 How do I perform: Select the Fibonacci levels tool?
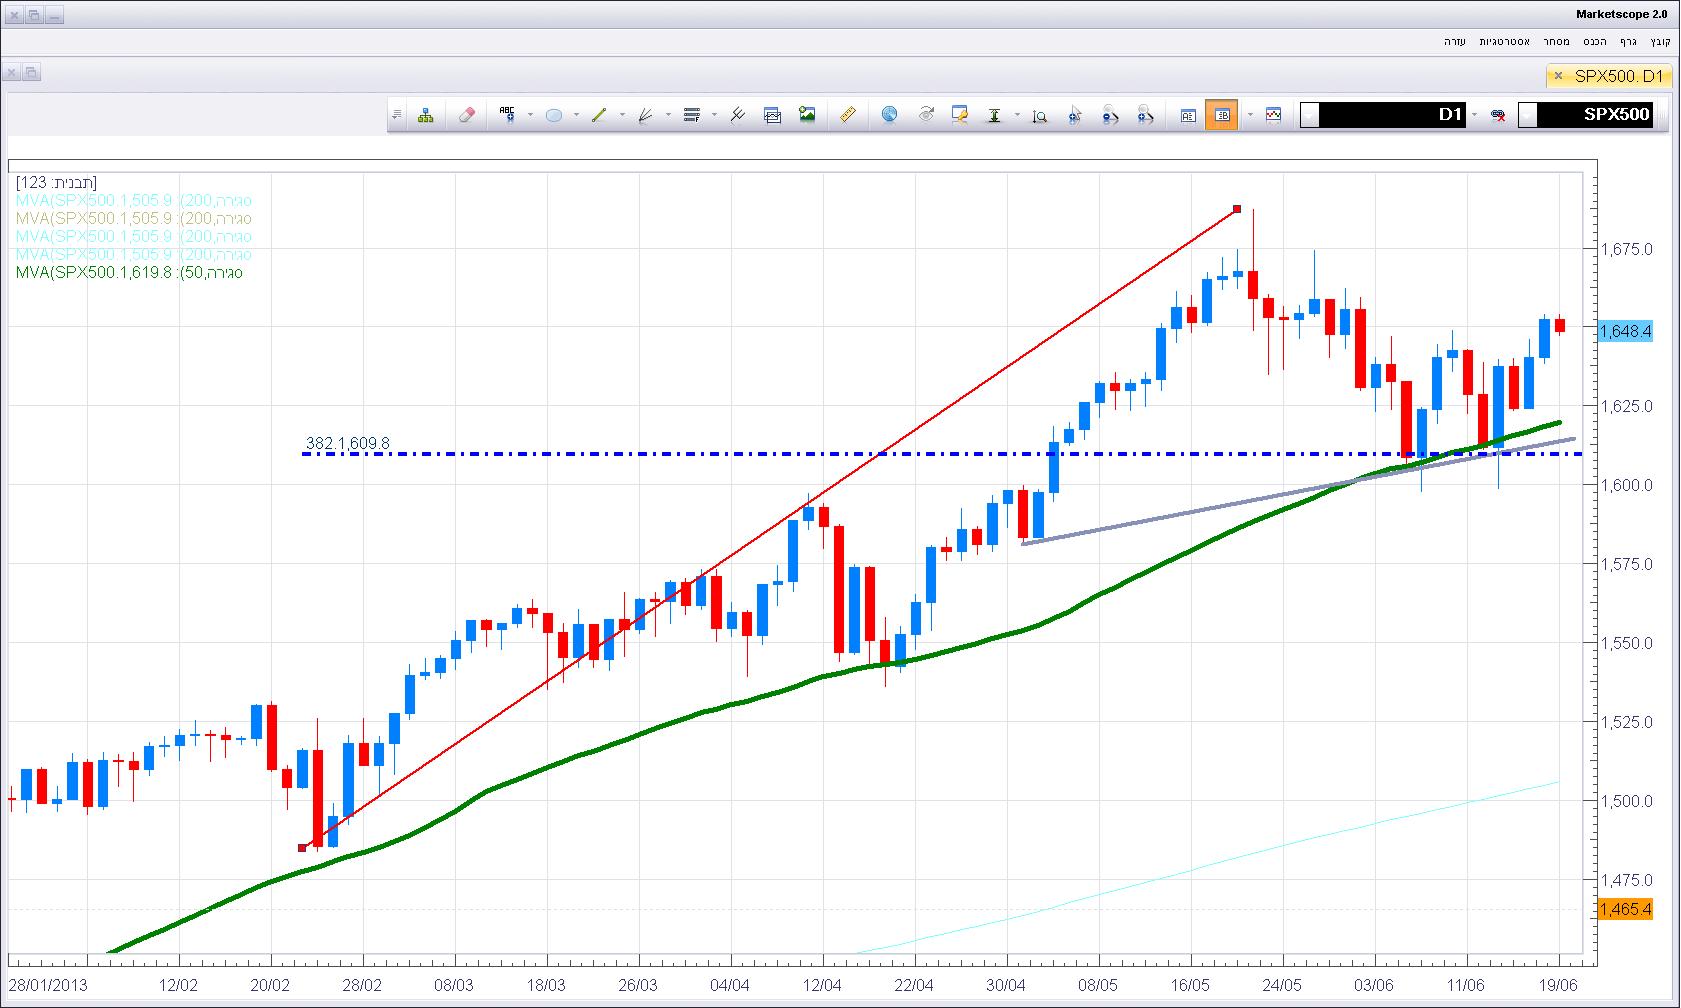point(691,115)
